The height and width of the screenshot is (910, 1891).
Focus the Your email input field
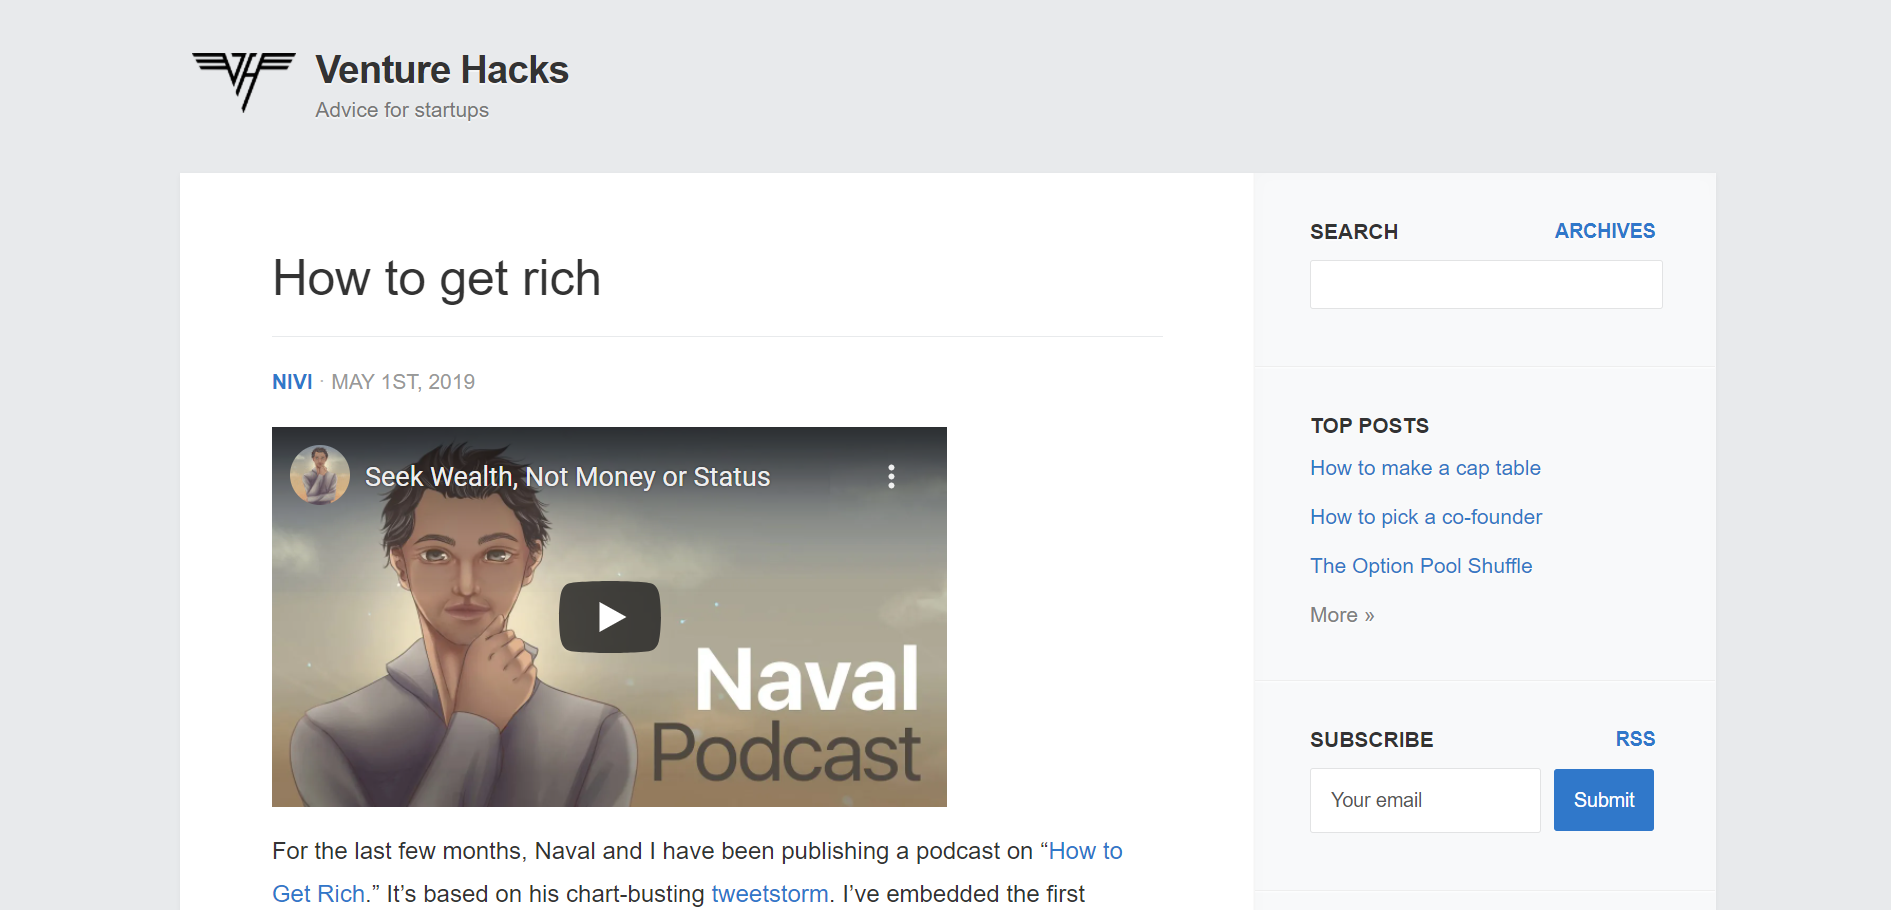point(1425,800)
